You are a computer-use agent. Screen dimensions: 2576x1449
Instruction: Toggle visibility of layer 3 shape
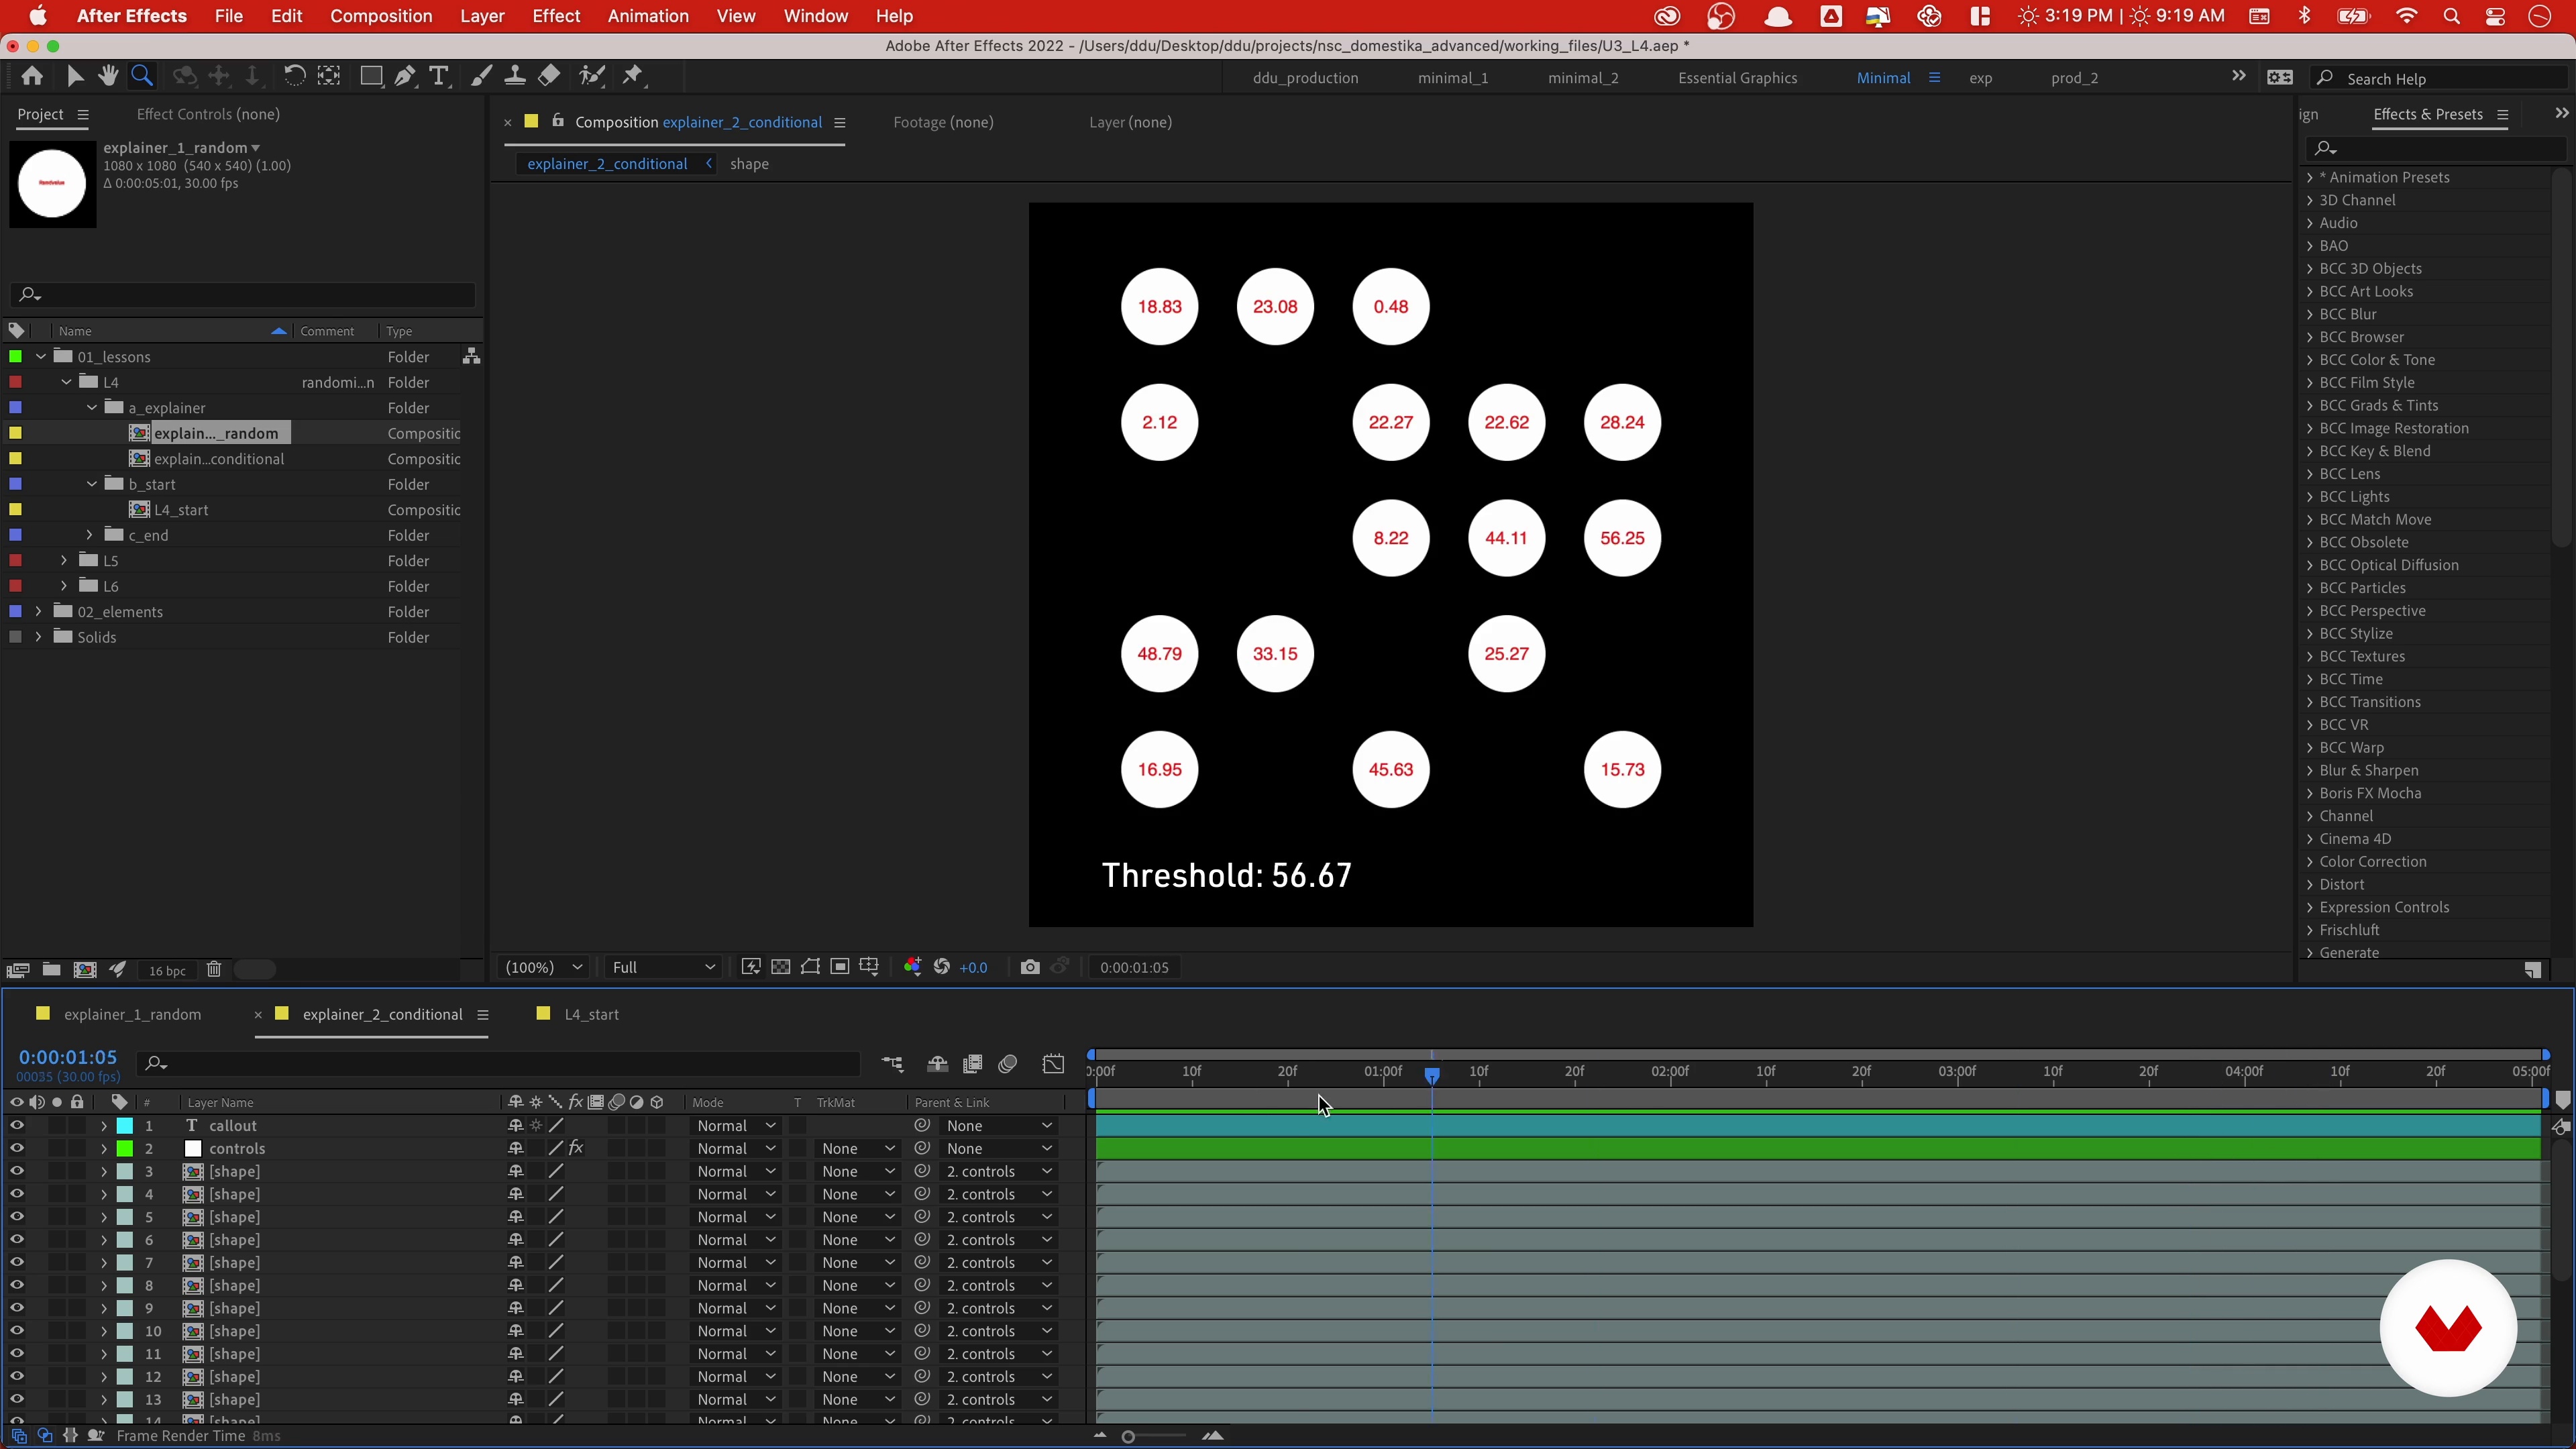coord(17,1172)
